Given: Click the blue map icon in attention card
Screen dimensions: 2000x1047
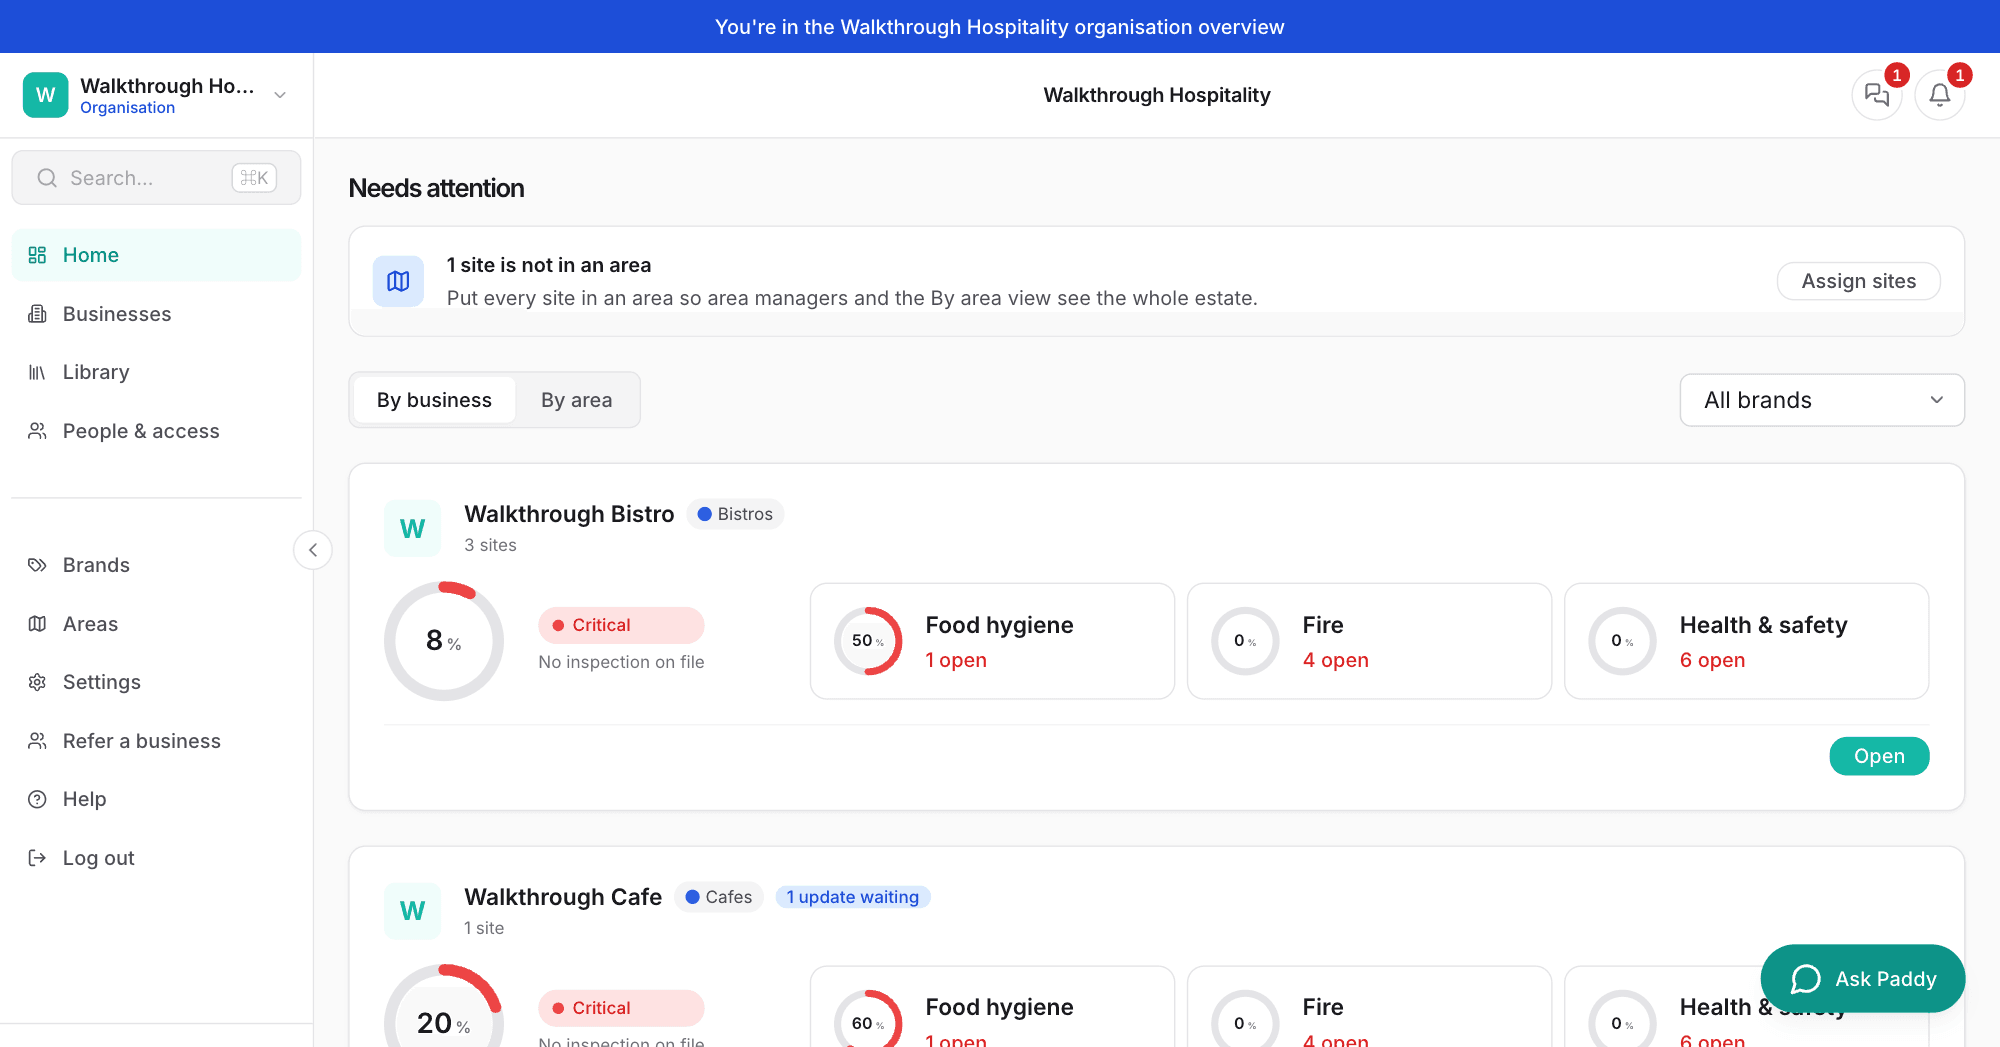Looking at the screenshot, I should click(398, 281).
